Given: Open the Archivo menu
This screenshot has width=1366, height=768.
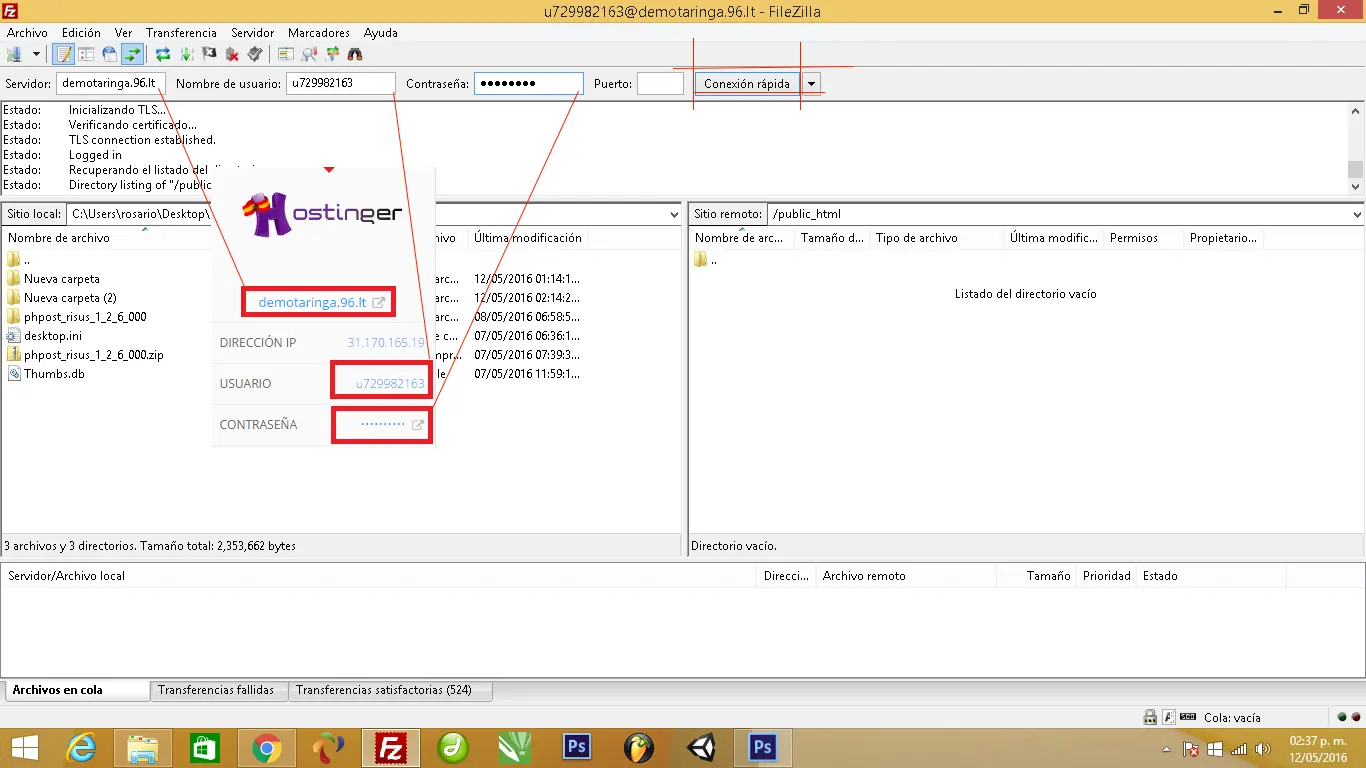Looking at the screenshot, I should pos(27,33).
